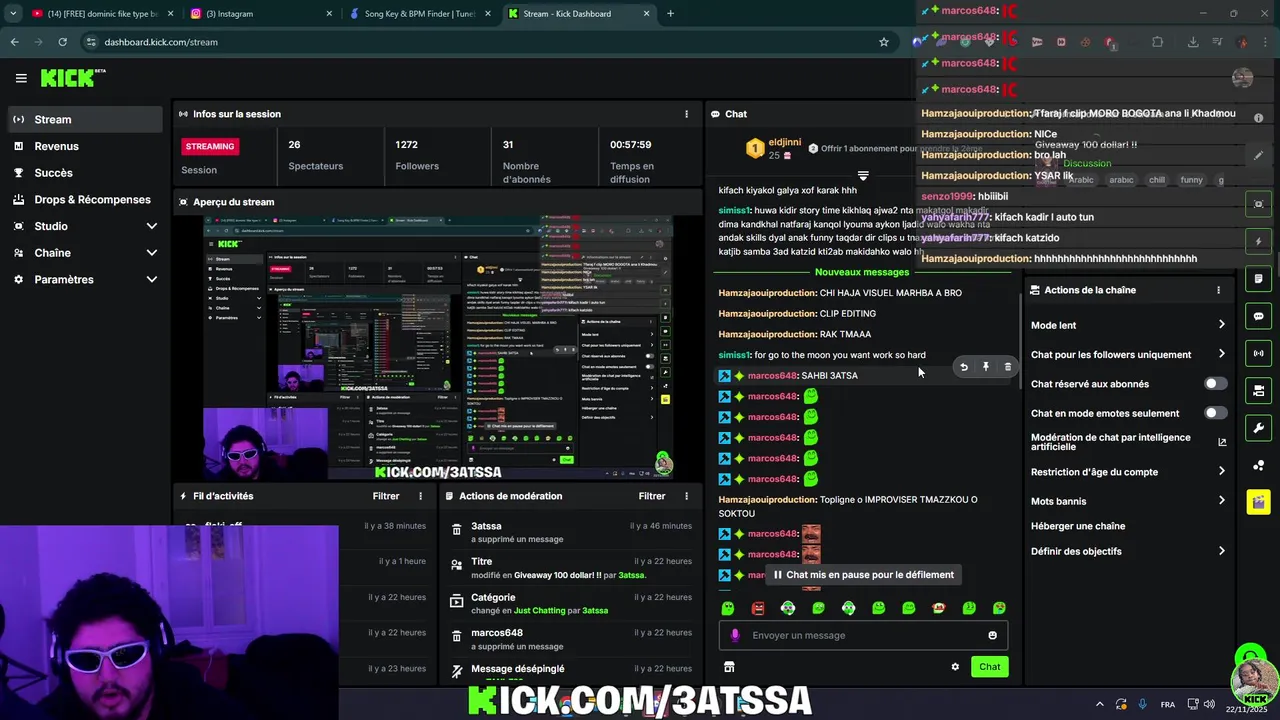
Task: Switch to Song Key & BPM Finder tab
Action: pyautogui.click(x=418, y=14)
